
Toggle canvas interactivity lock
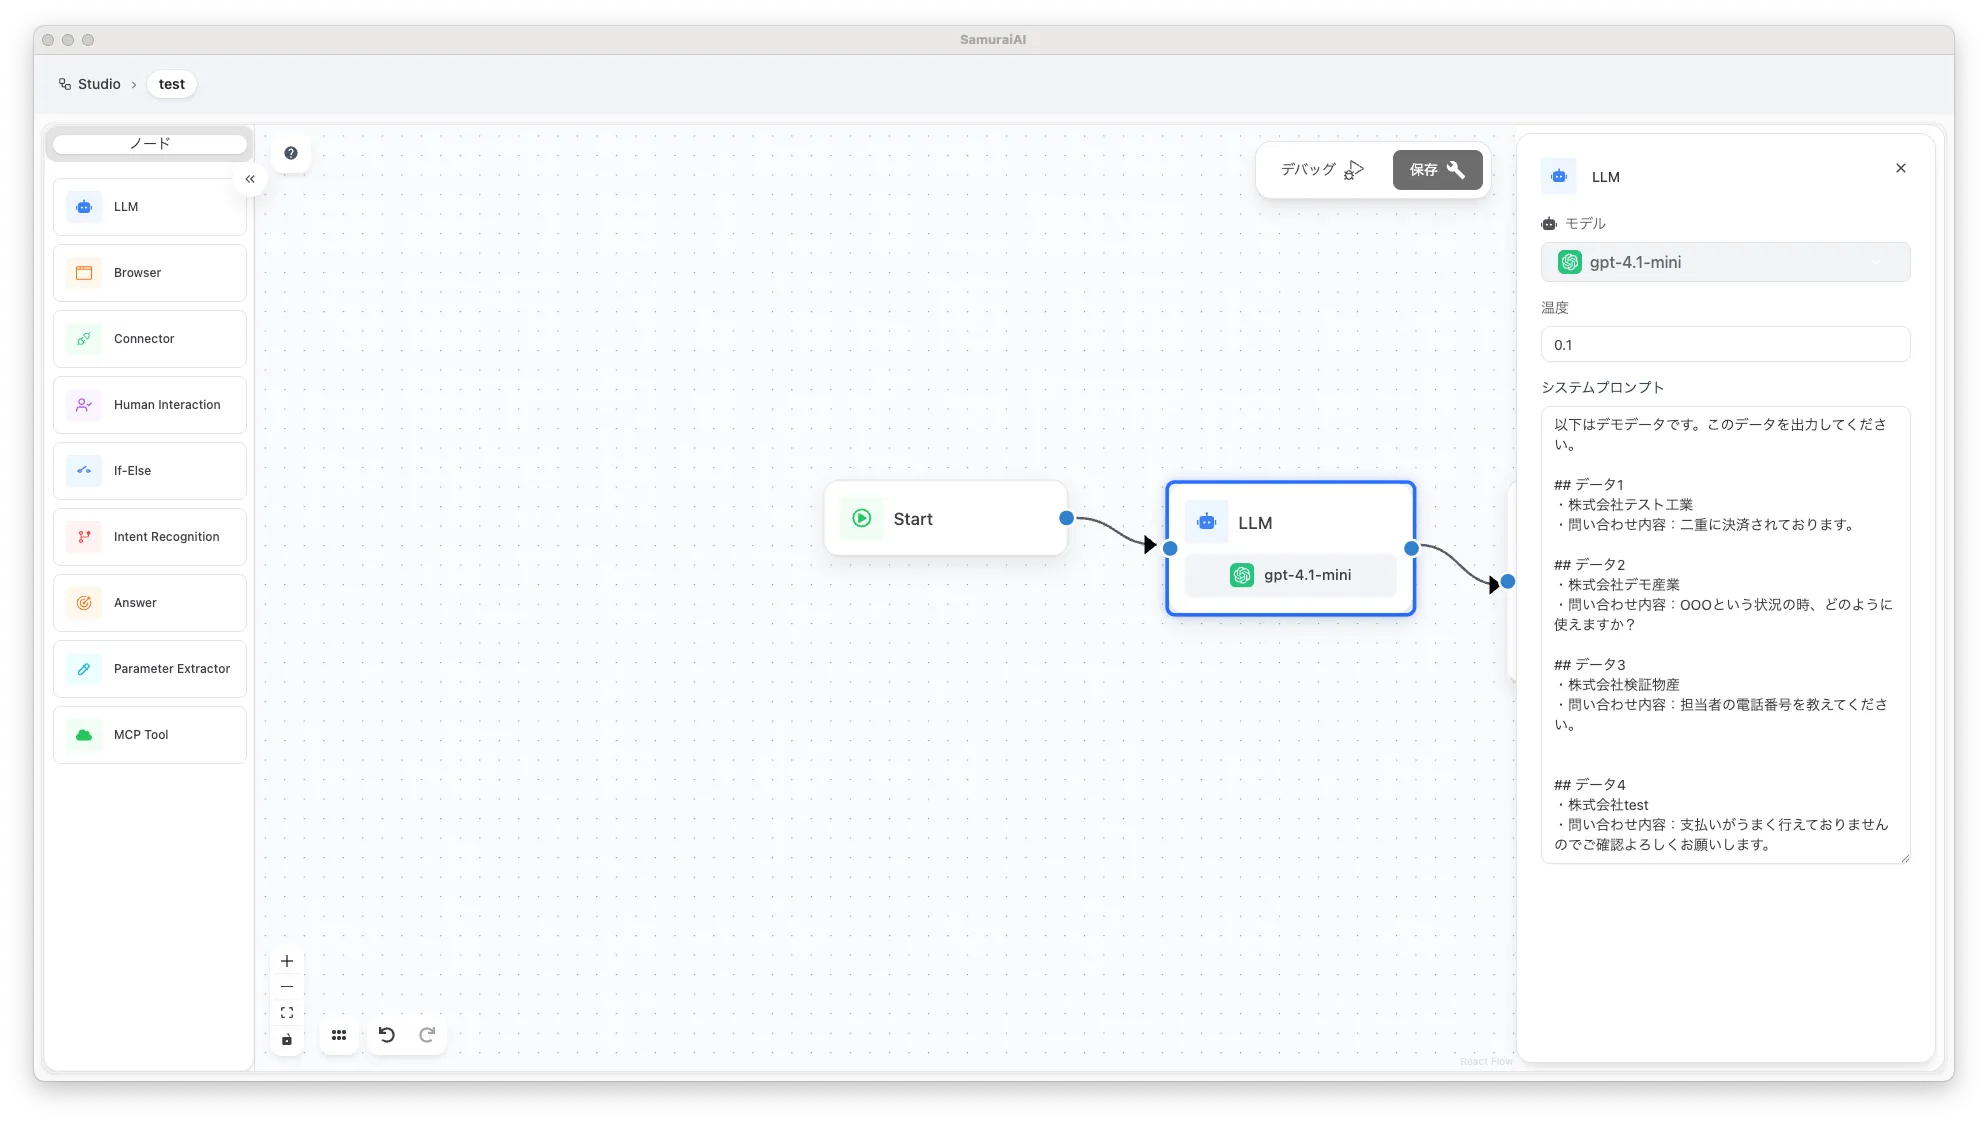click(x=287, y=1040)
